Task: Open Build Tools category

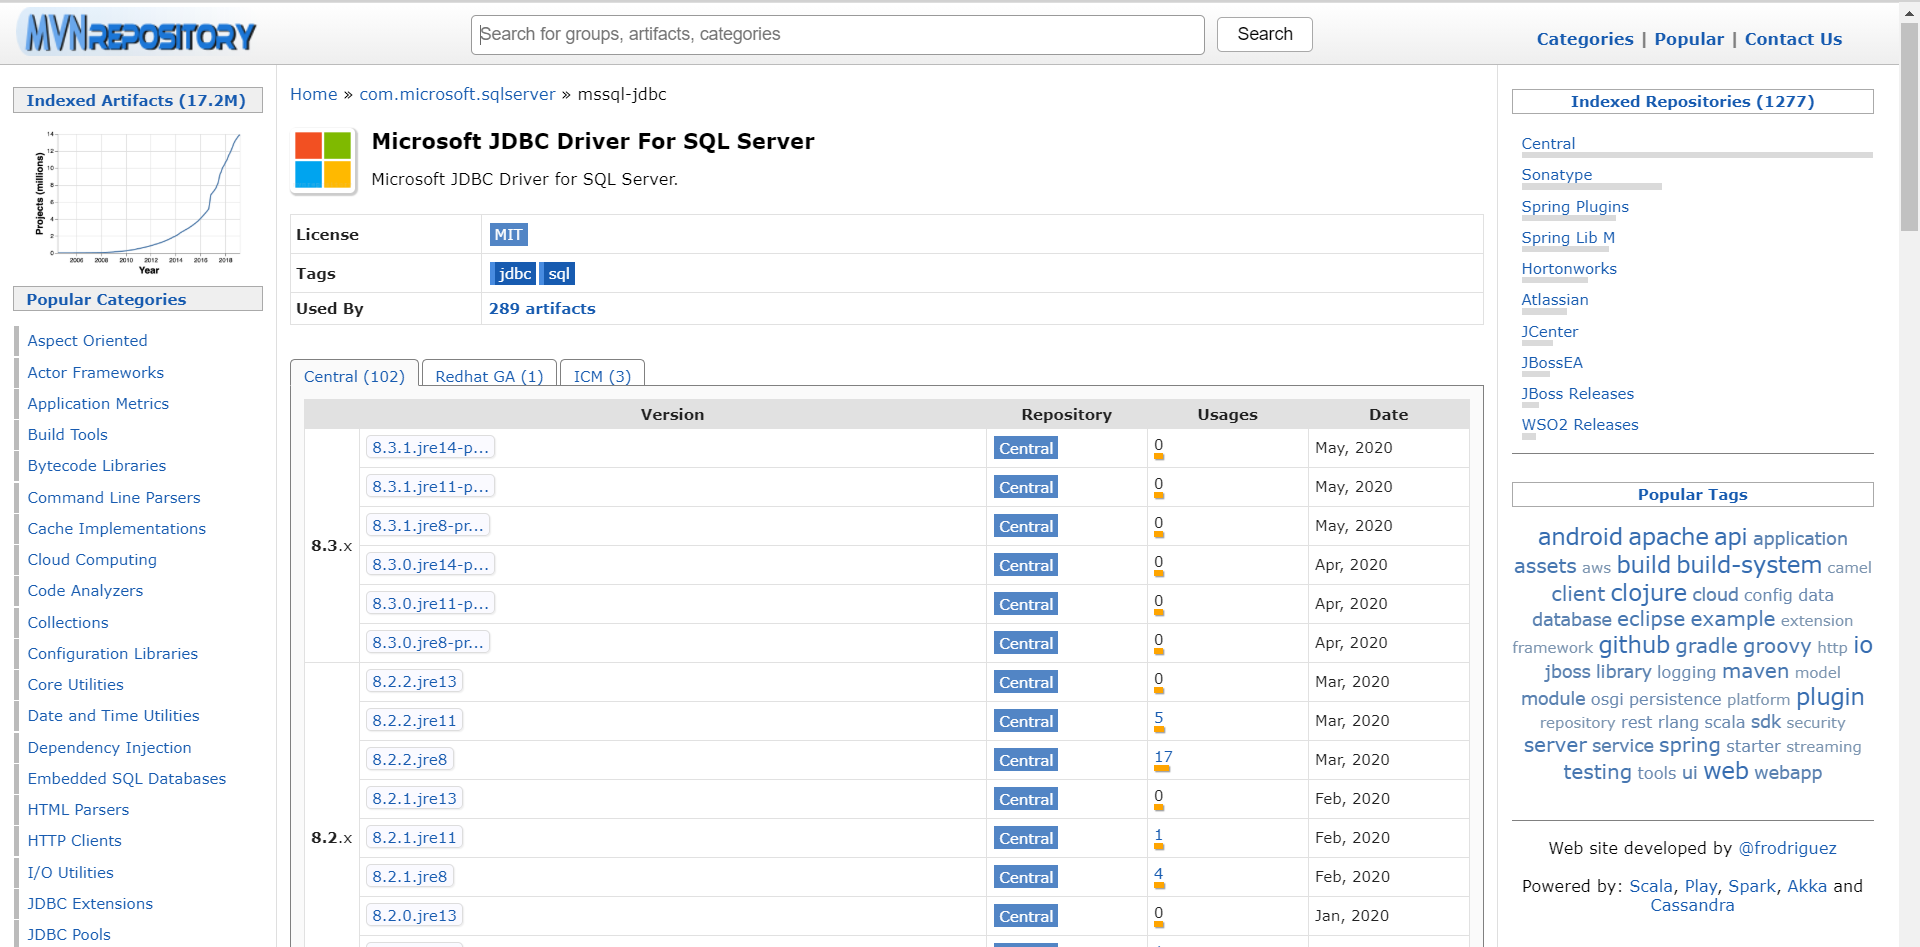Action: pos(67,434)
